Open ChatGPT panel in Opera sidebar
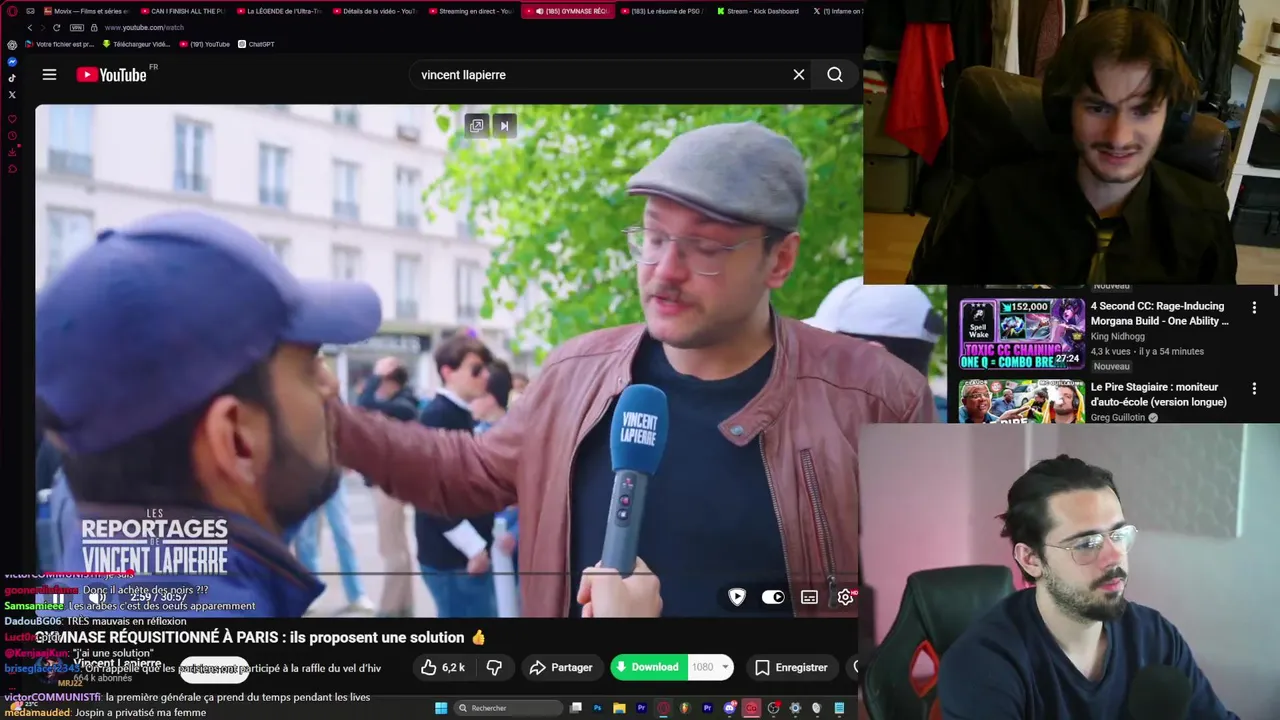This screenshot has width=1280, height=720. [x=12, y=44]
